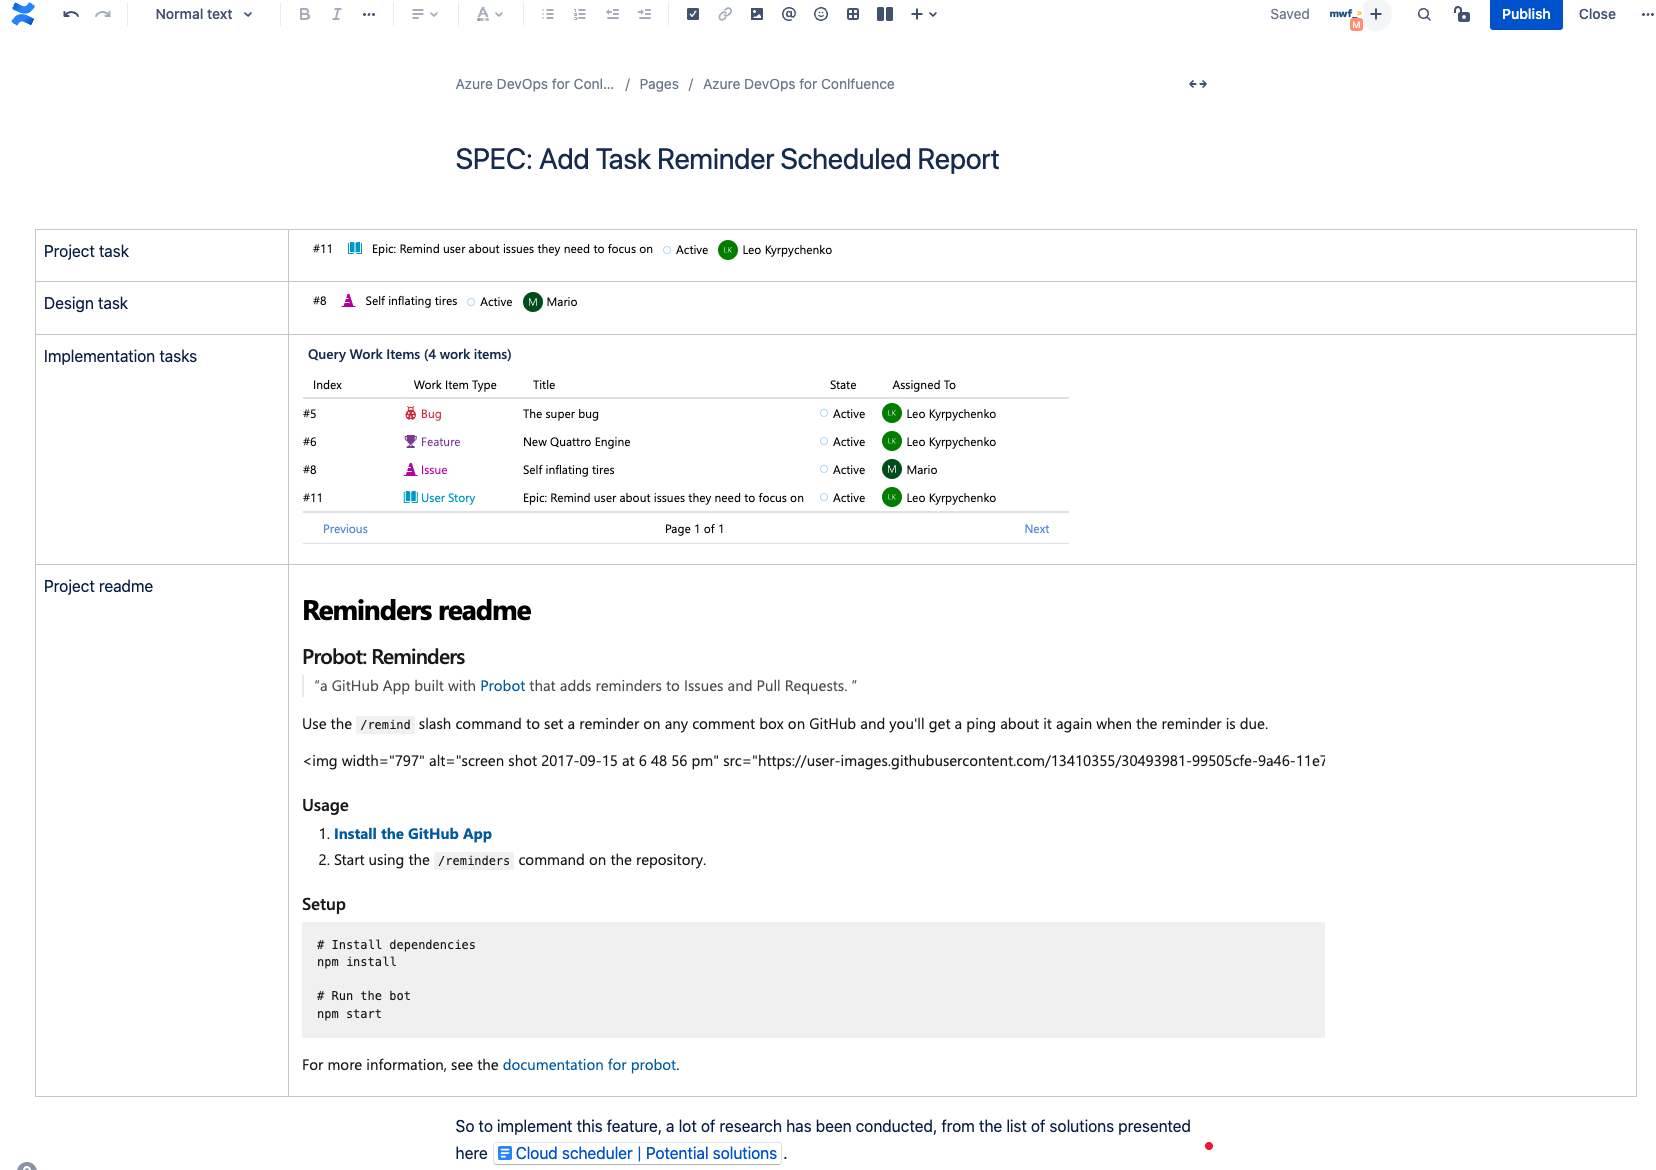This screenshot has width=1656, height=1170.
Task: Click the mention @ icon
Action: point(789,14)
